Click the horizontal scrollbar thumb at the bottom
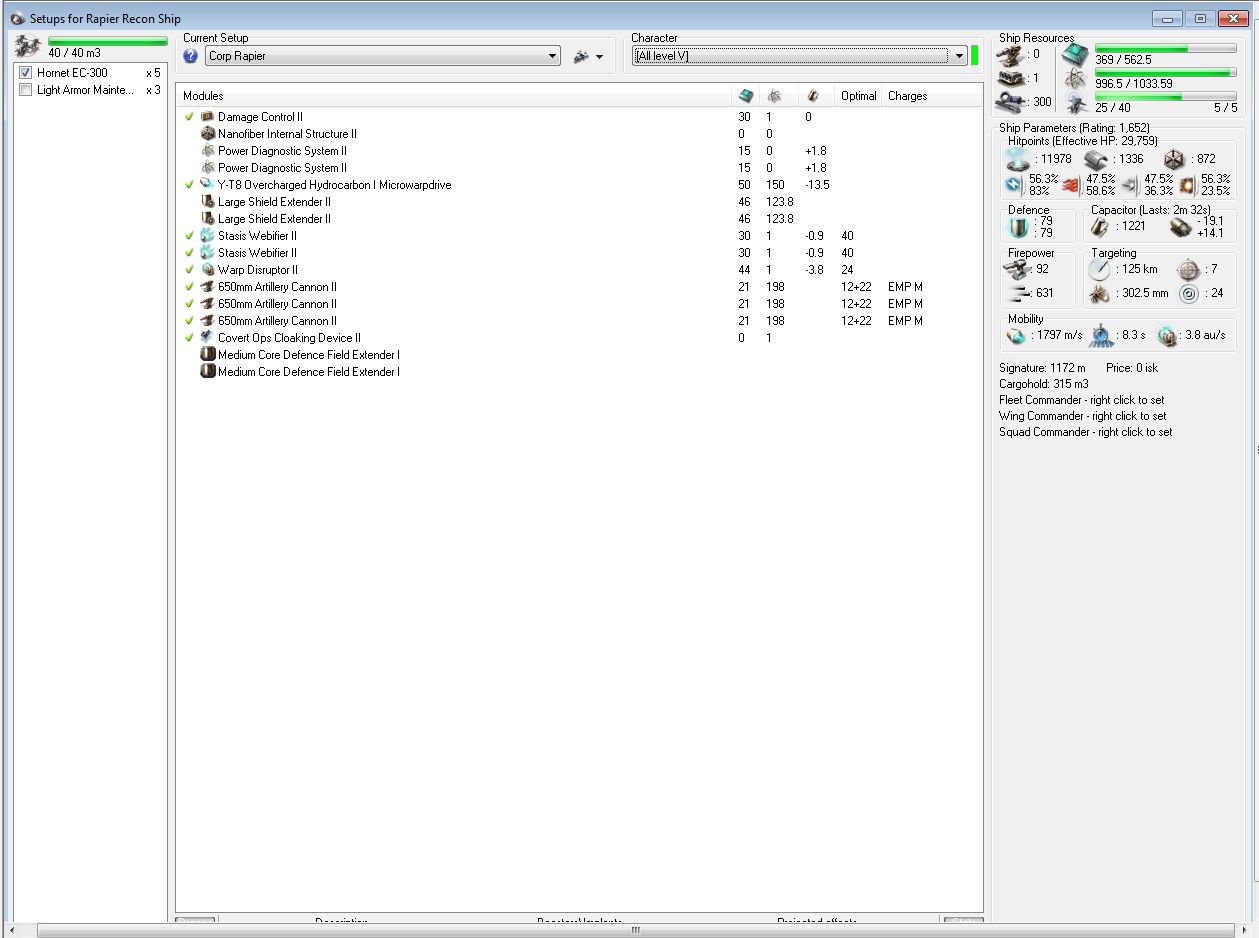Screen dimensions: 1259x938 point(635,930)
